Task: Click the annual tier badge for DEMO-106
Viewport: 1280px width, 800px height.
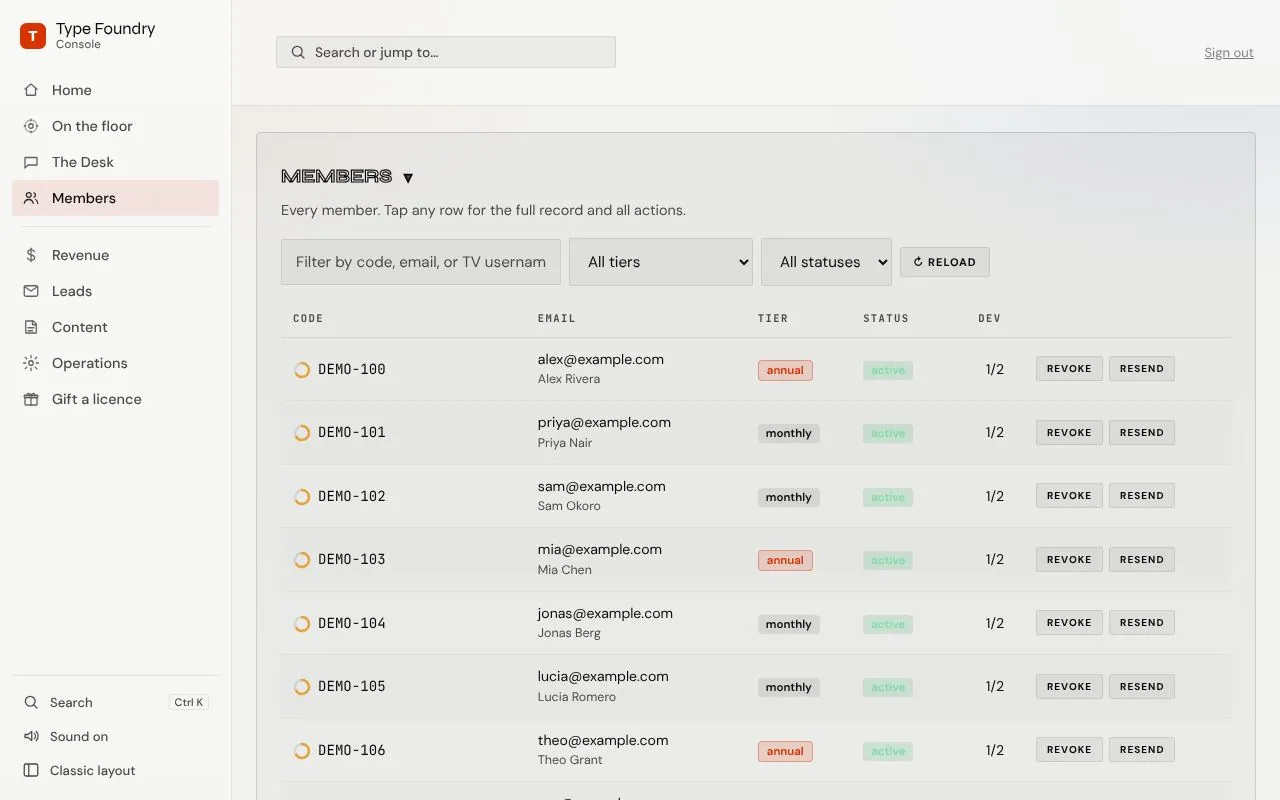Action: (785, 751)
